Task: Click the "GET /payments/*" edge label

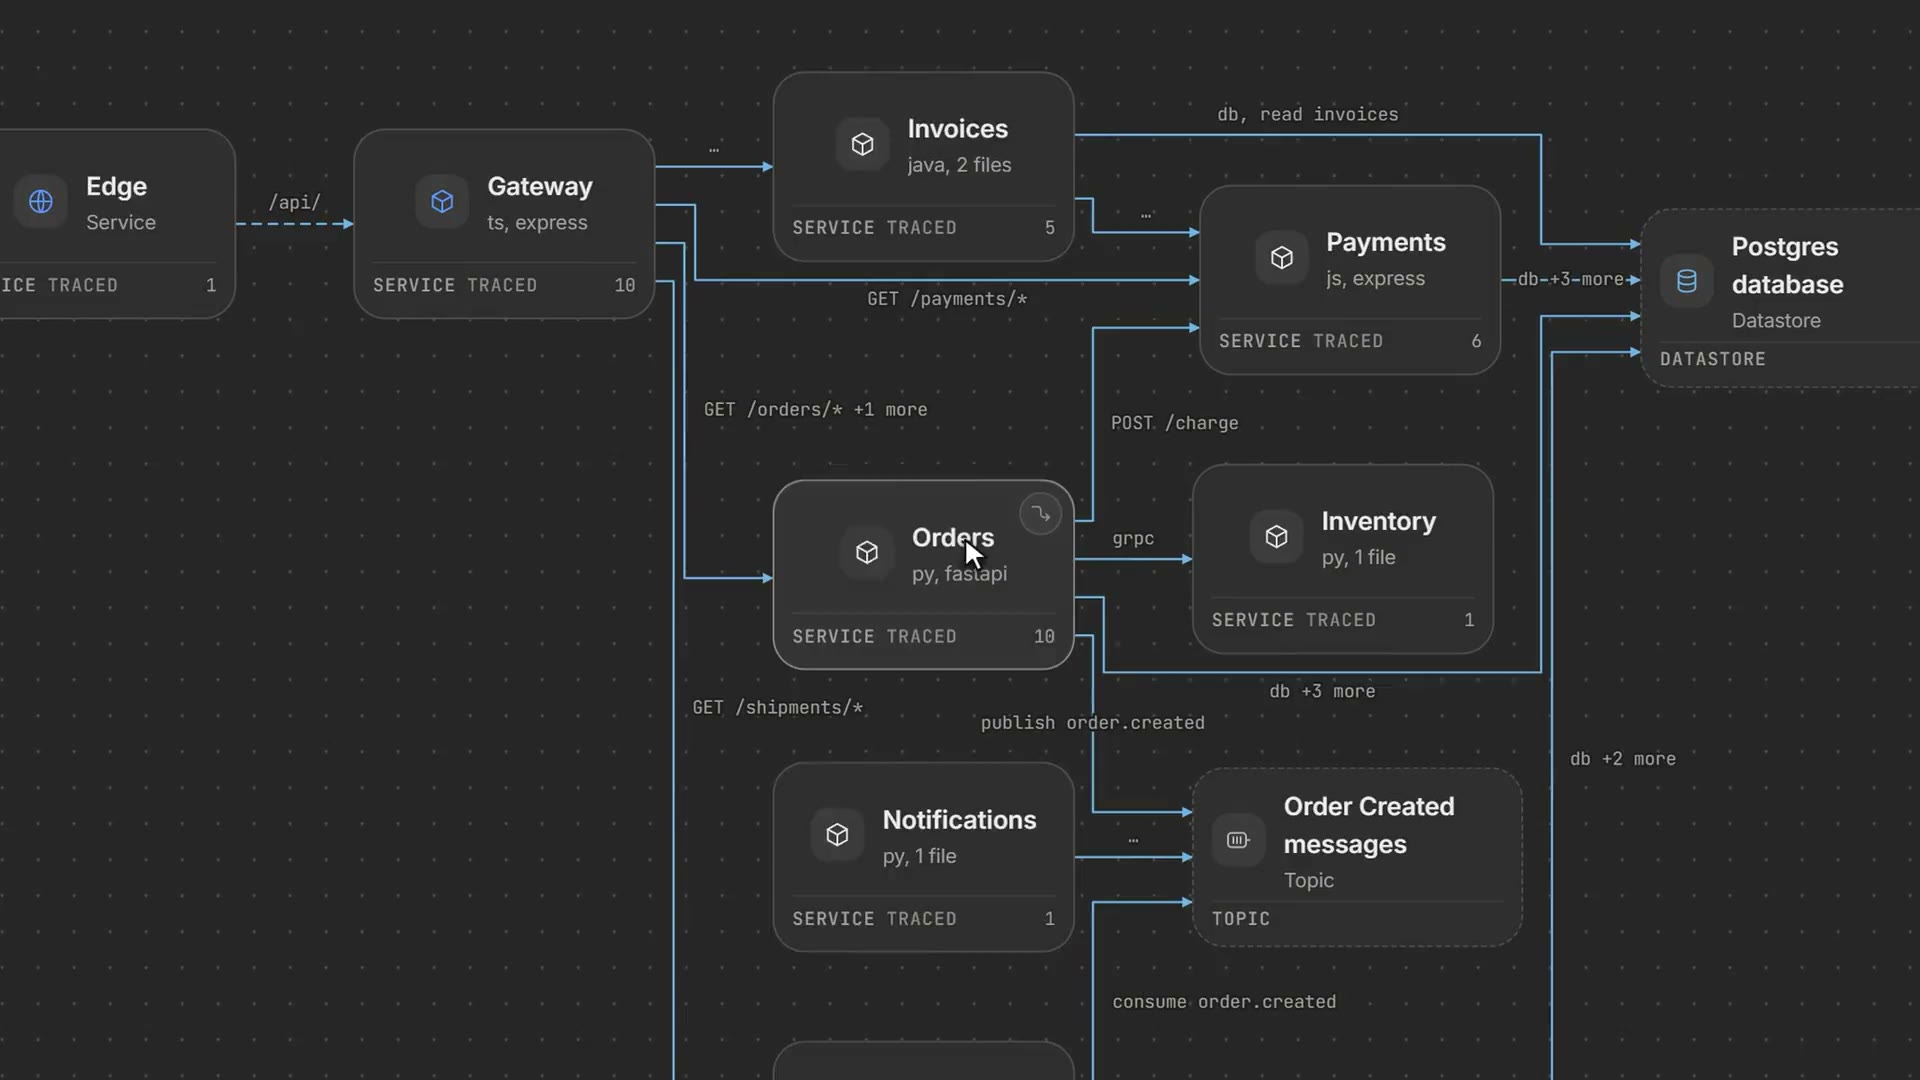Action: (x=947, y=299)
